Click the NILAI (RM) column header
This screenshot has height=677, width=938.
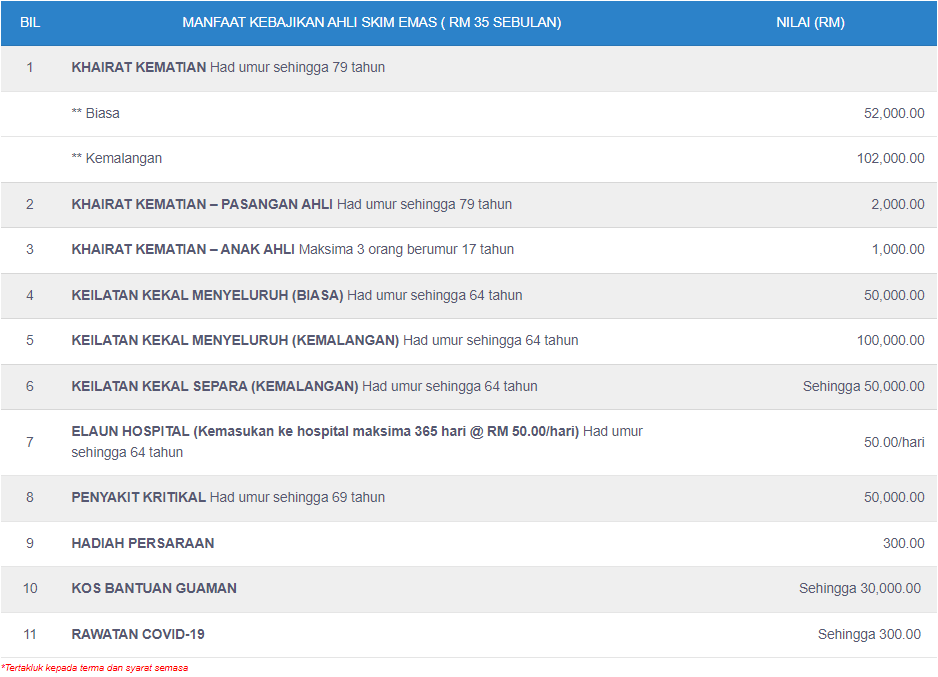(810, 22)
